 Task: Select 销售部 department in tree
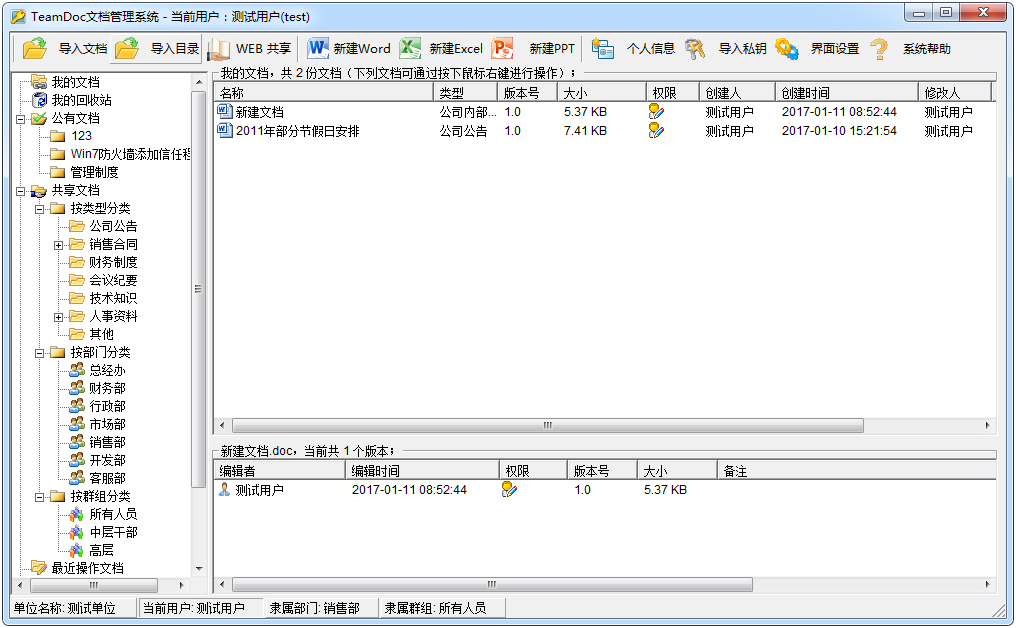pos(108,442)
